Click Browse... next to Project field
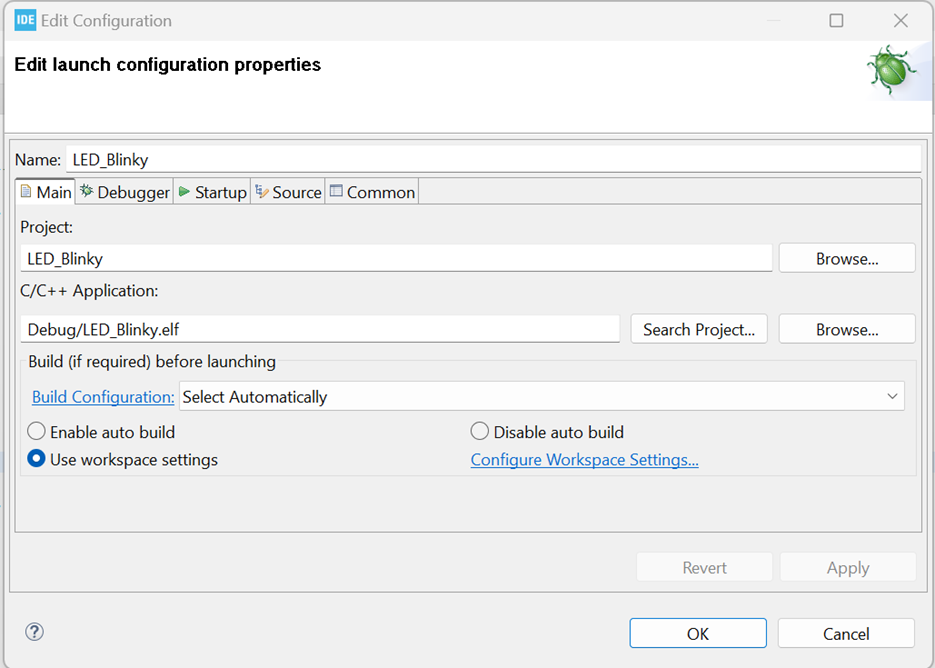 [x=847, y=258]
